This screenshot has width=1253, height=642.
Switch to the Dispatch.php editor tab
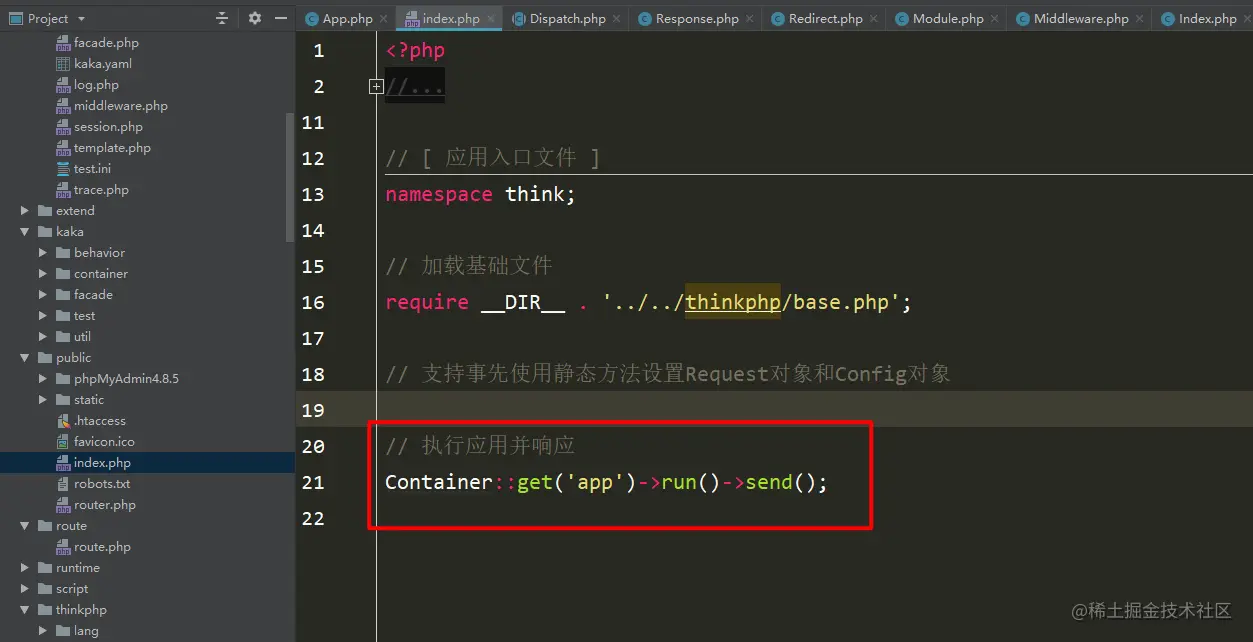pos(567,18)
